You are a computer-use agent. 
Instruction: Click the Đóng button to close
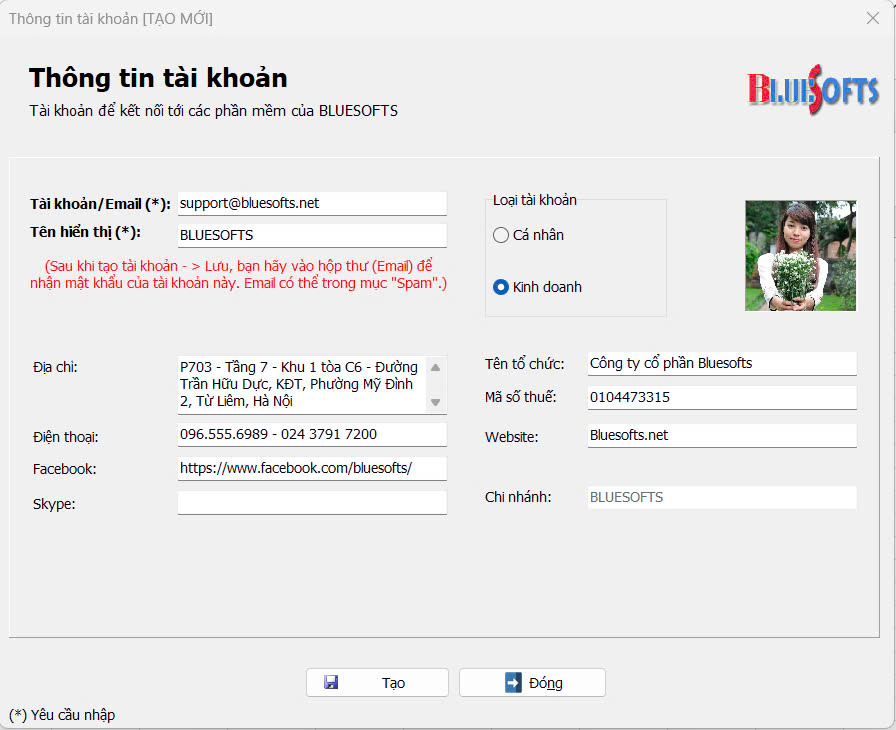pos(532,683)
